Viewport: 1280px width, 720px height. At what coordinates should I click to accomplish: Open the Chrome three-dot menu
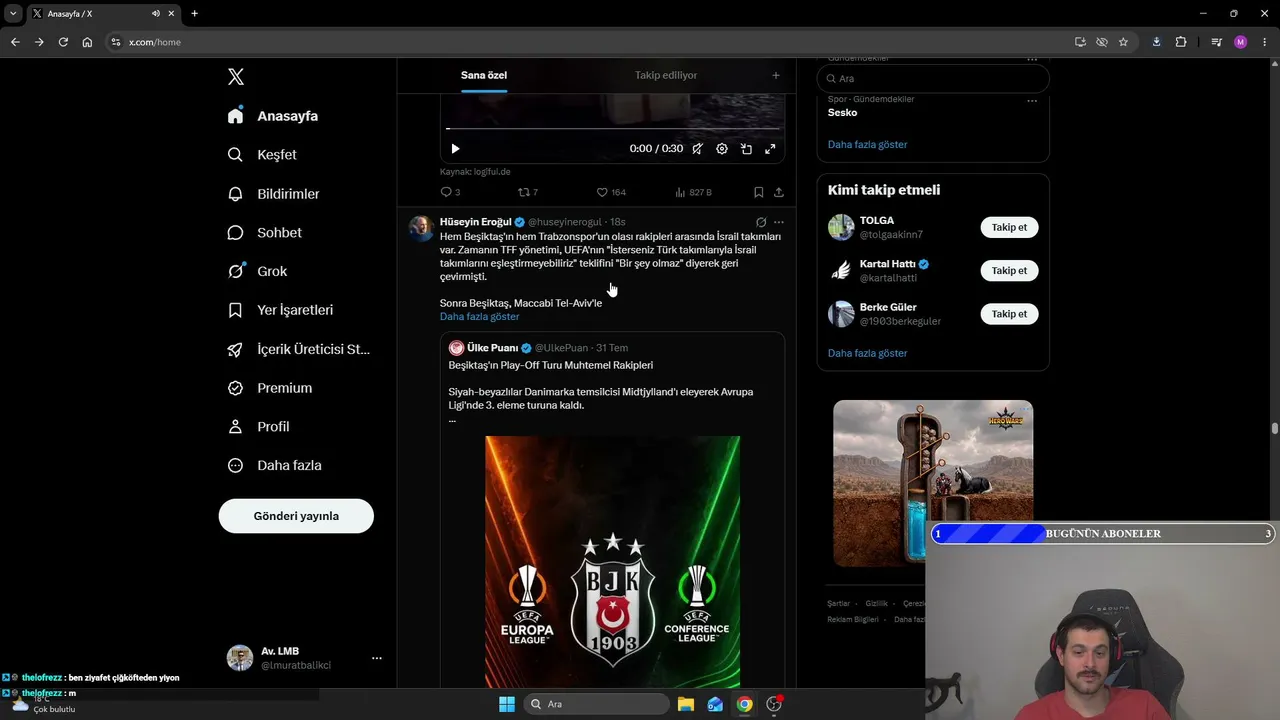(x=1265, y=42)
